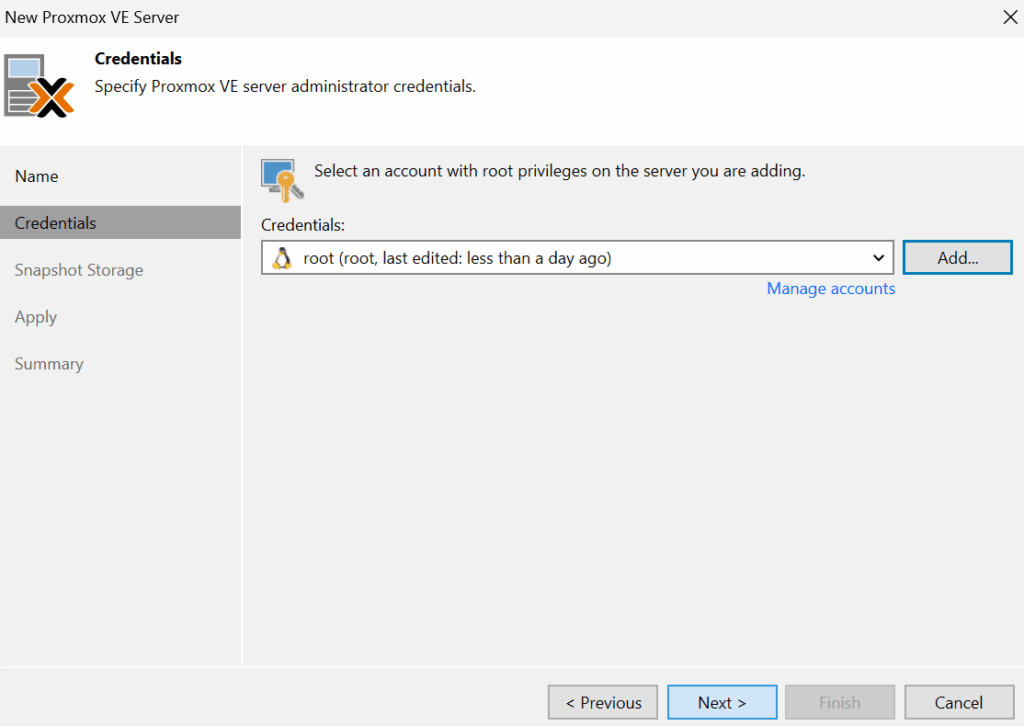This screenshot has width=1024, height=726.
Task: Click the credentials key and monitor icon
Action: 282,180
